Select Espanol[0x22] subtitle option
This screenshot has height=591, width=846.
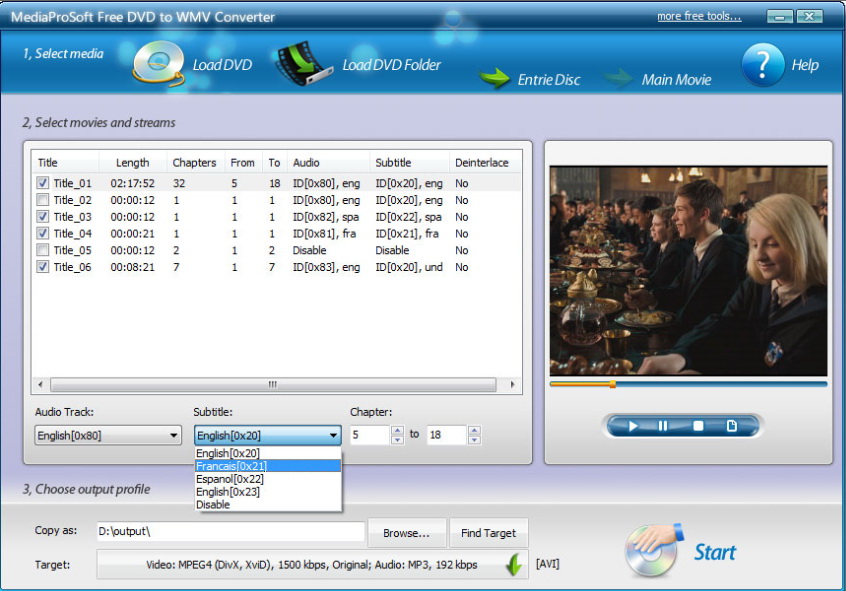(x=268, y=479)
